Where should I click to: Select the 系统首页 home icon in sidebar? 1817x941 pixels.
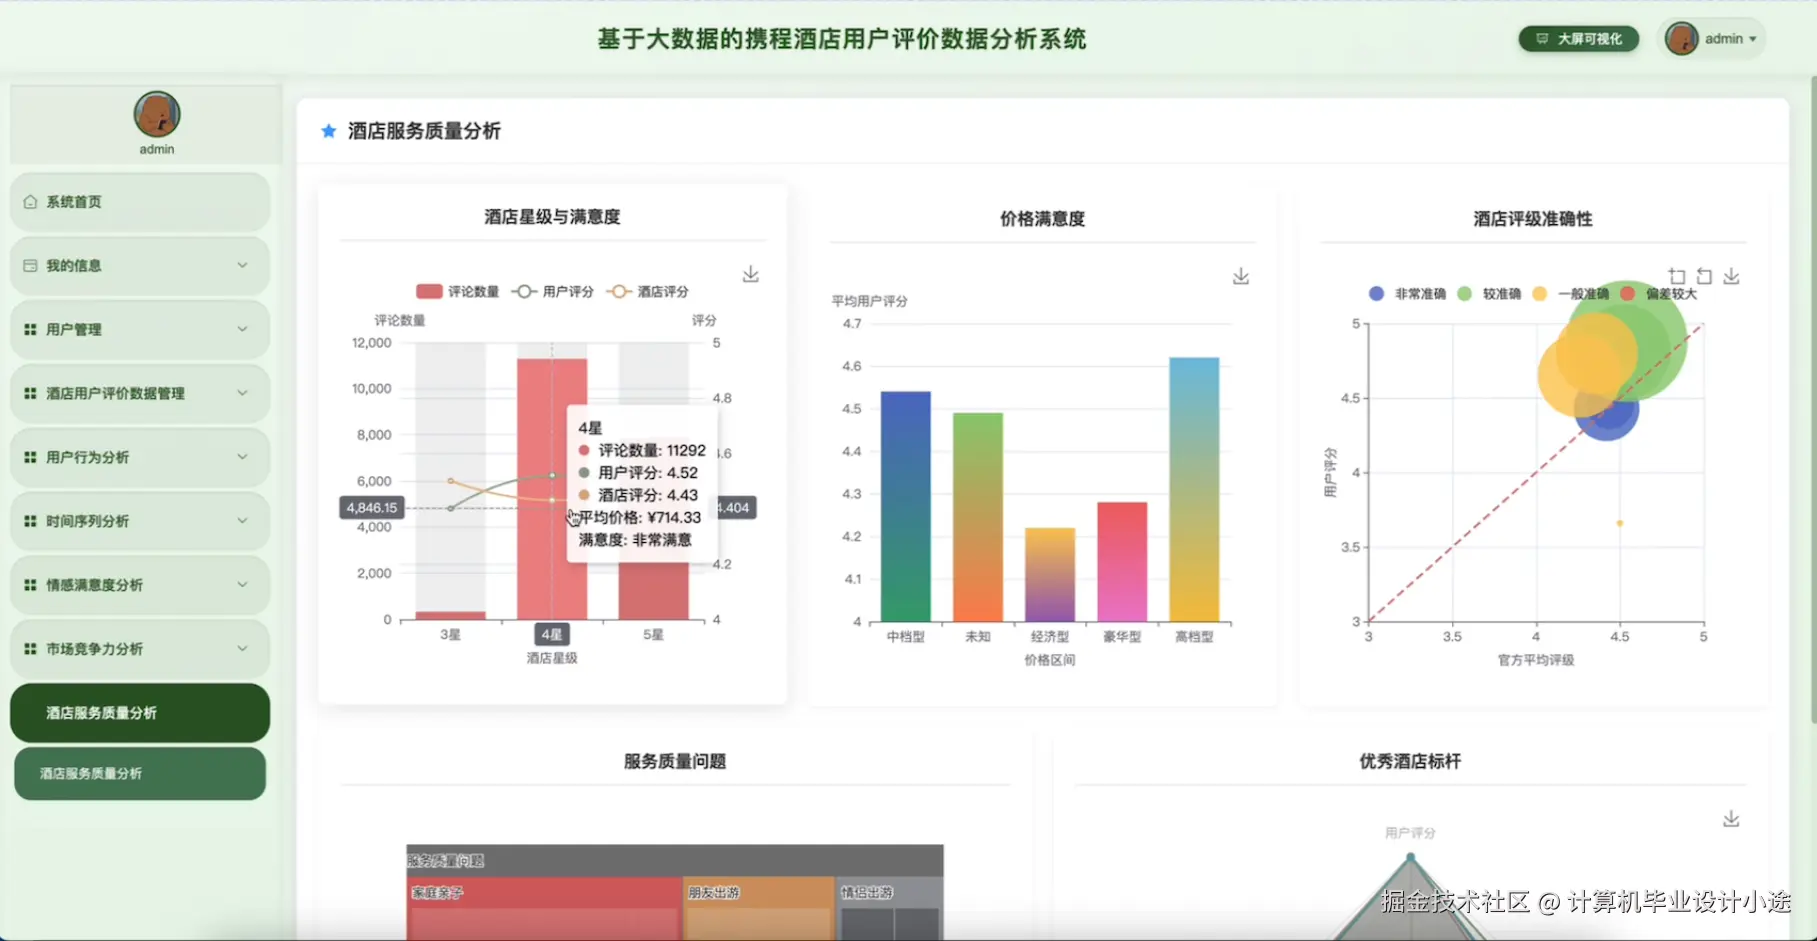point(30,201)
